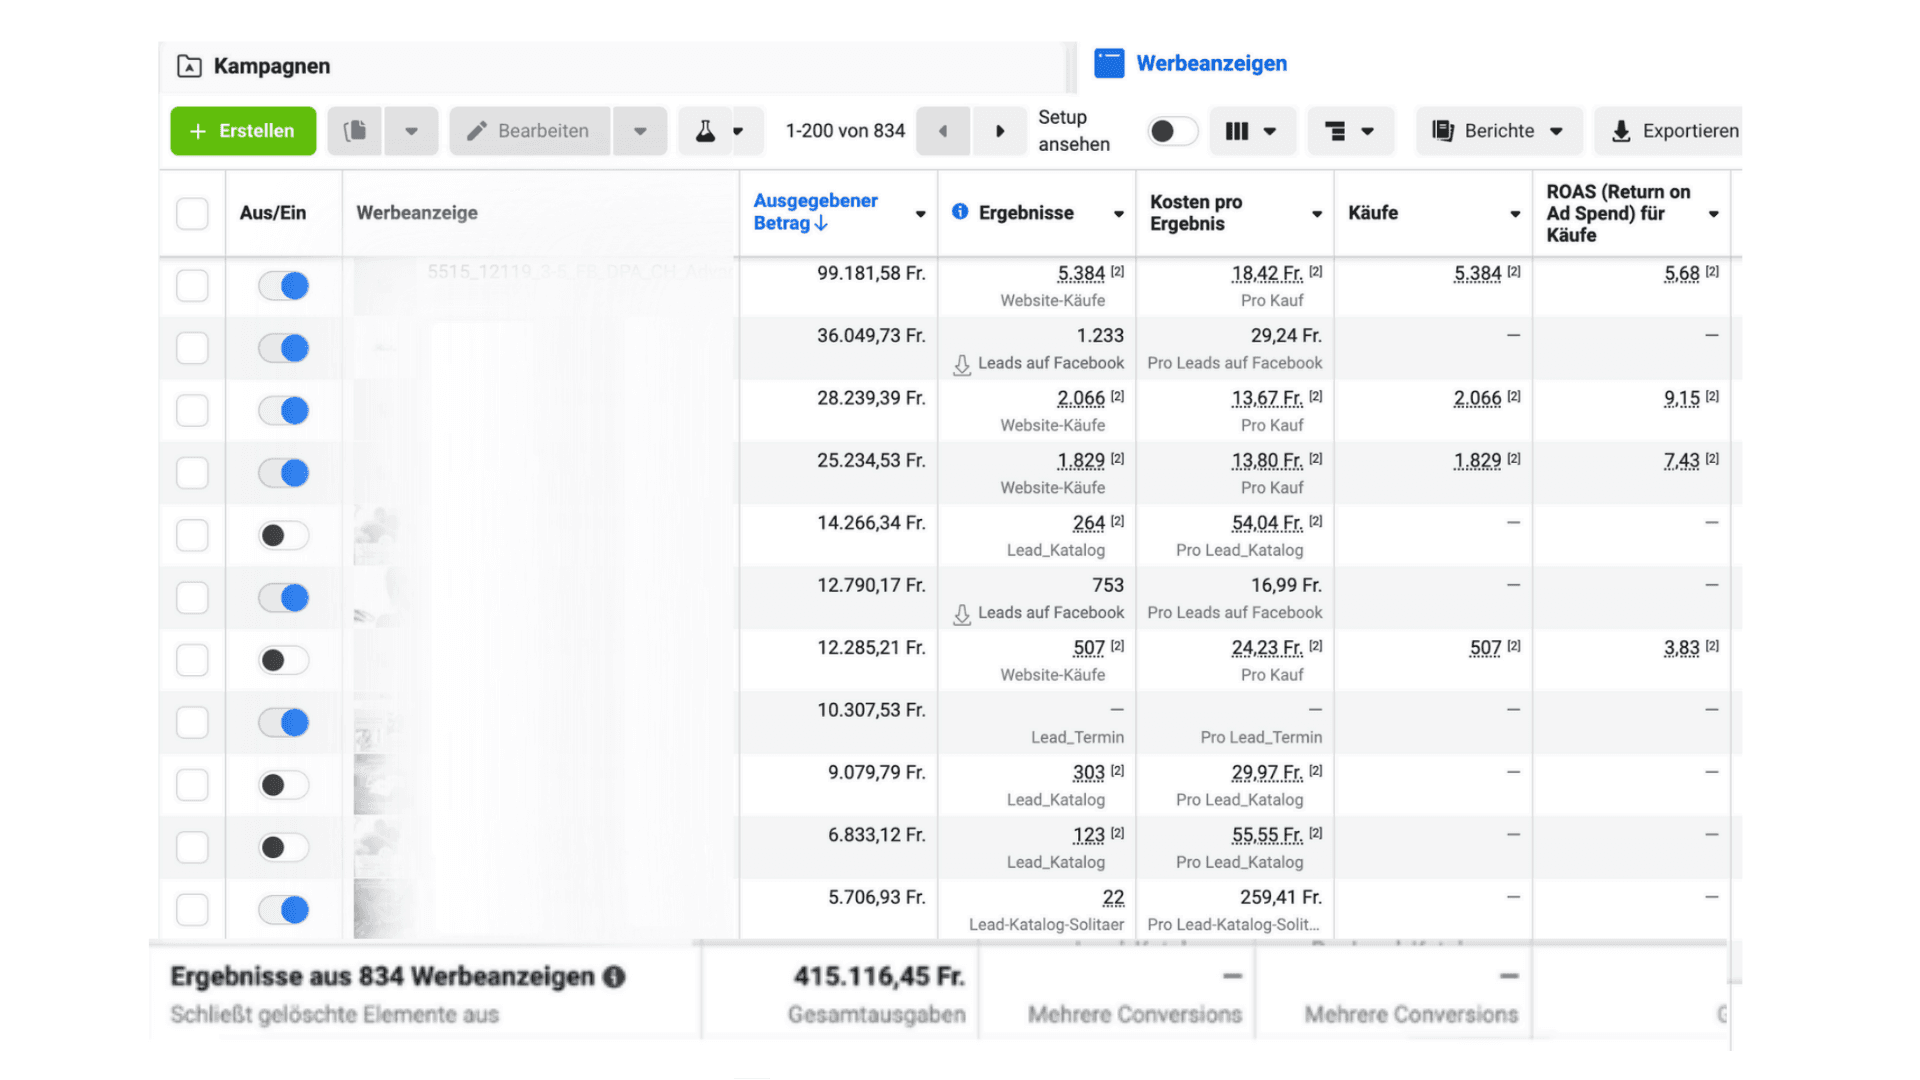
Task: Open the columns layout icon menu
Action: tap(1251, 131)
